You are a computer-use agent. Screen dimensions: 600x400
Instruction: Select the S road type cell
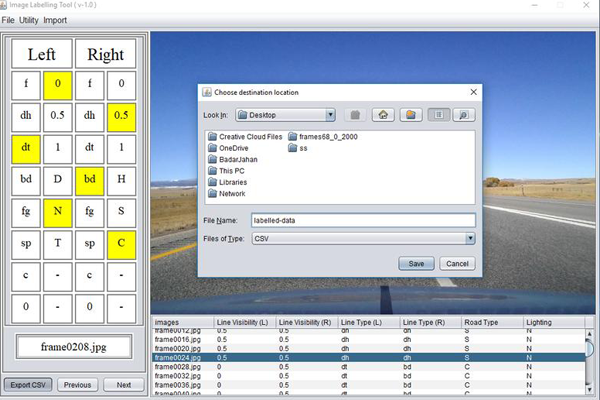click(x=121, y=212)
